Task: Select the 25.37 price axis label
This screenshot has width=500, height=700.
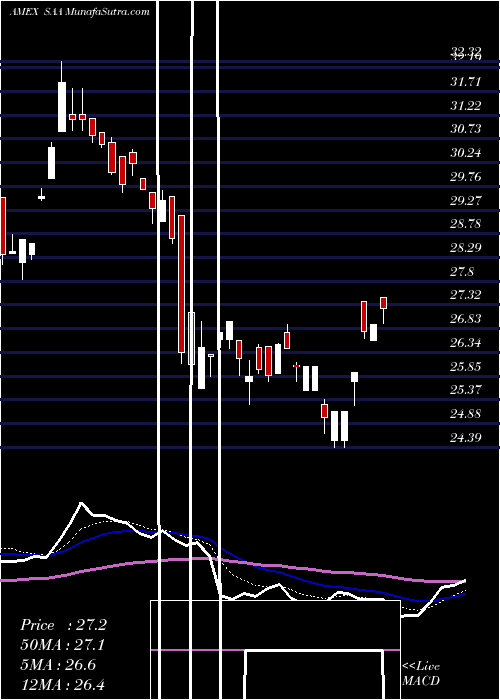Action: pos(466,390)
